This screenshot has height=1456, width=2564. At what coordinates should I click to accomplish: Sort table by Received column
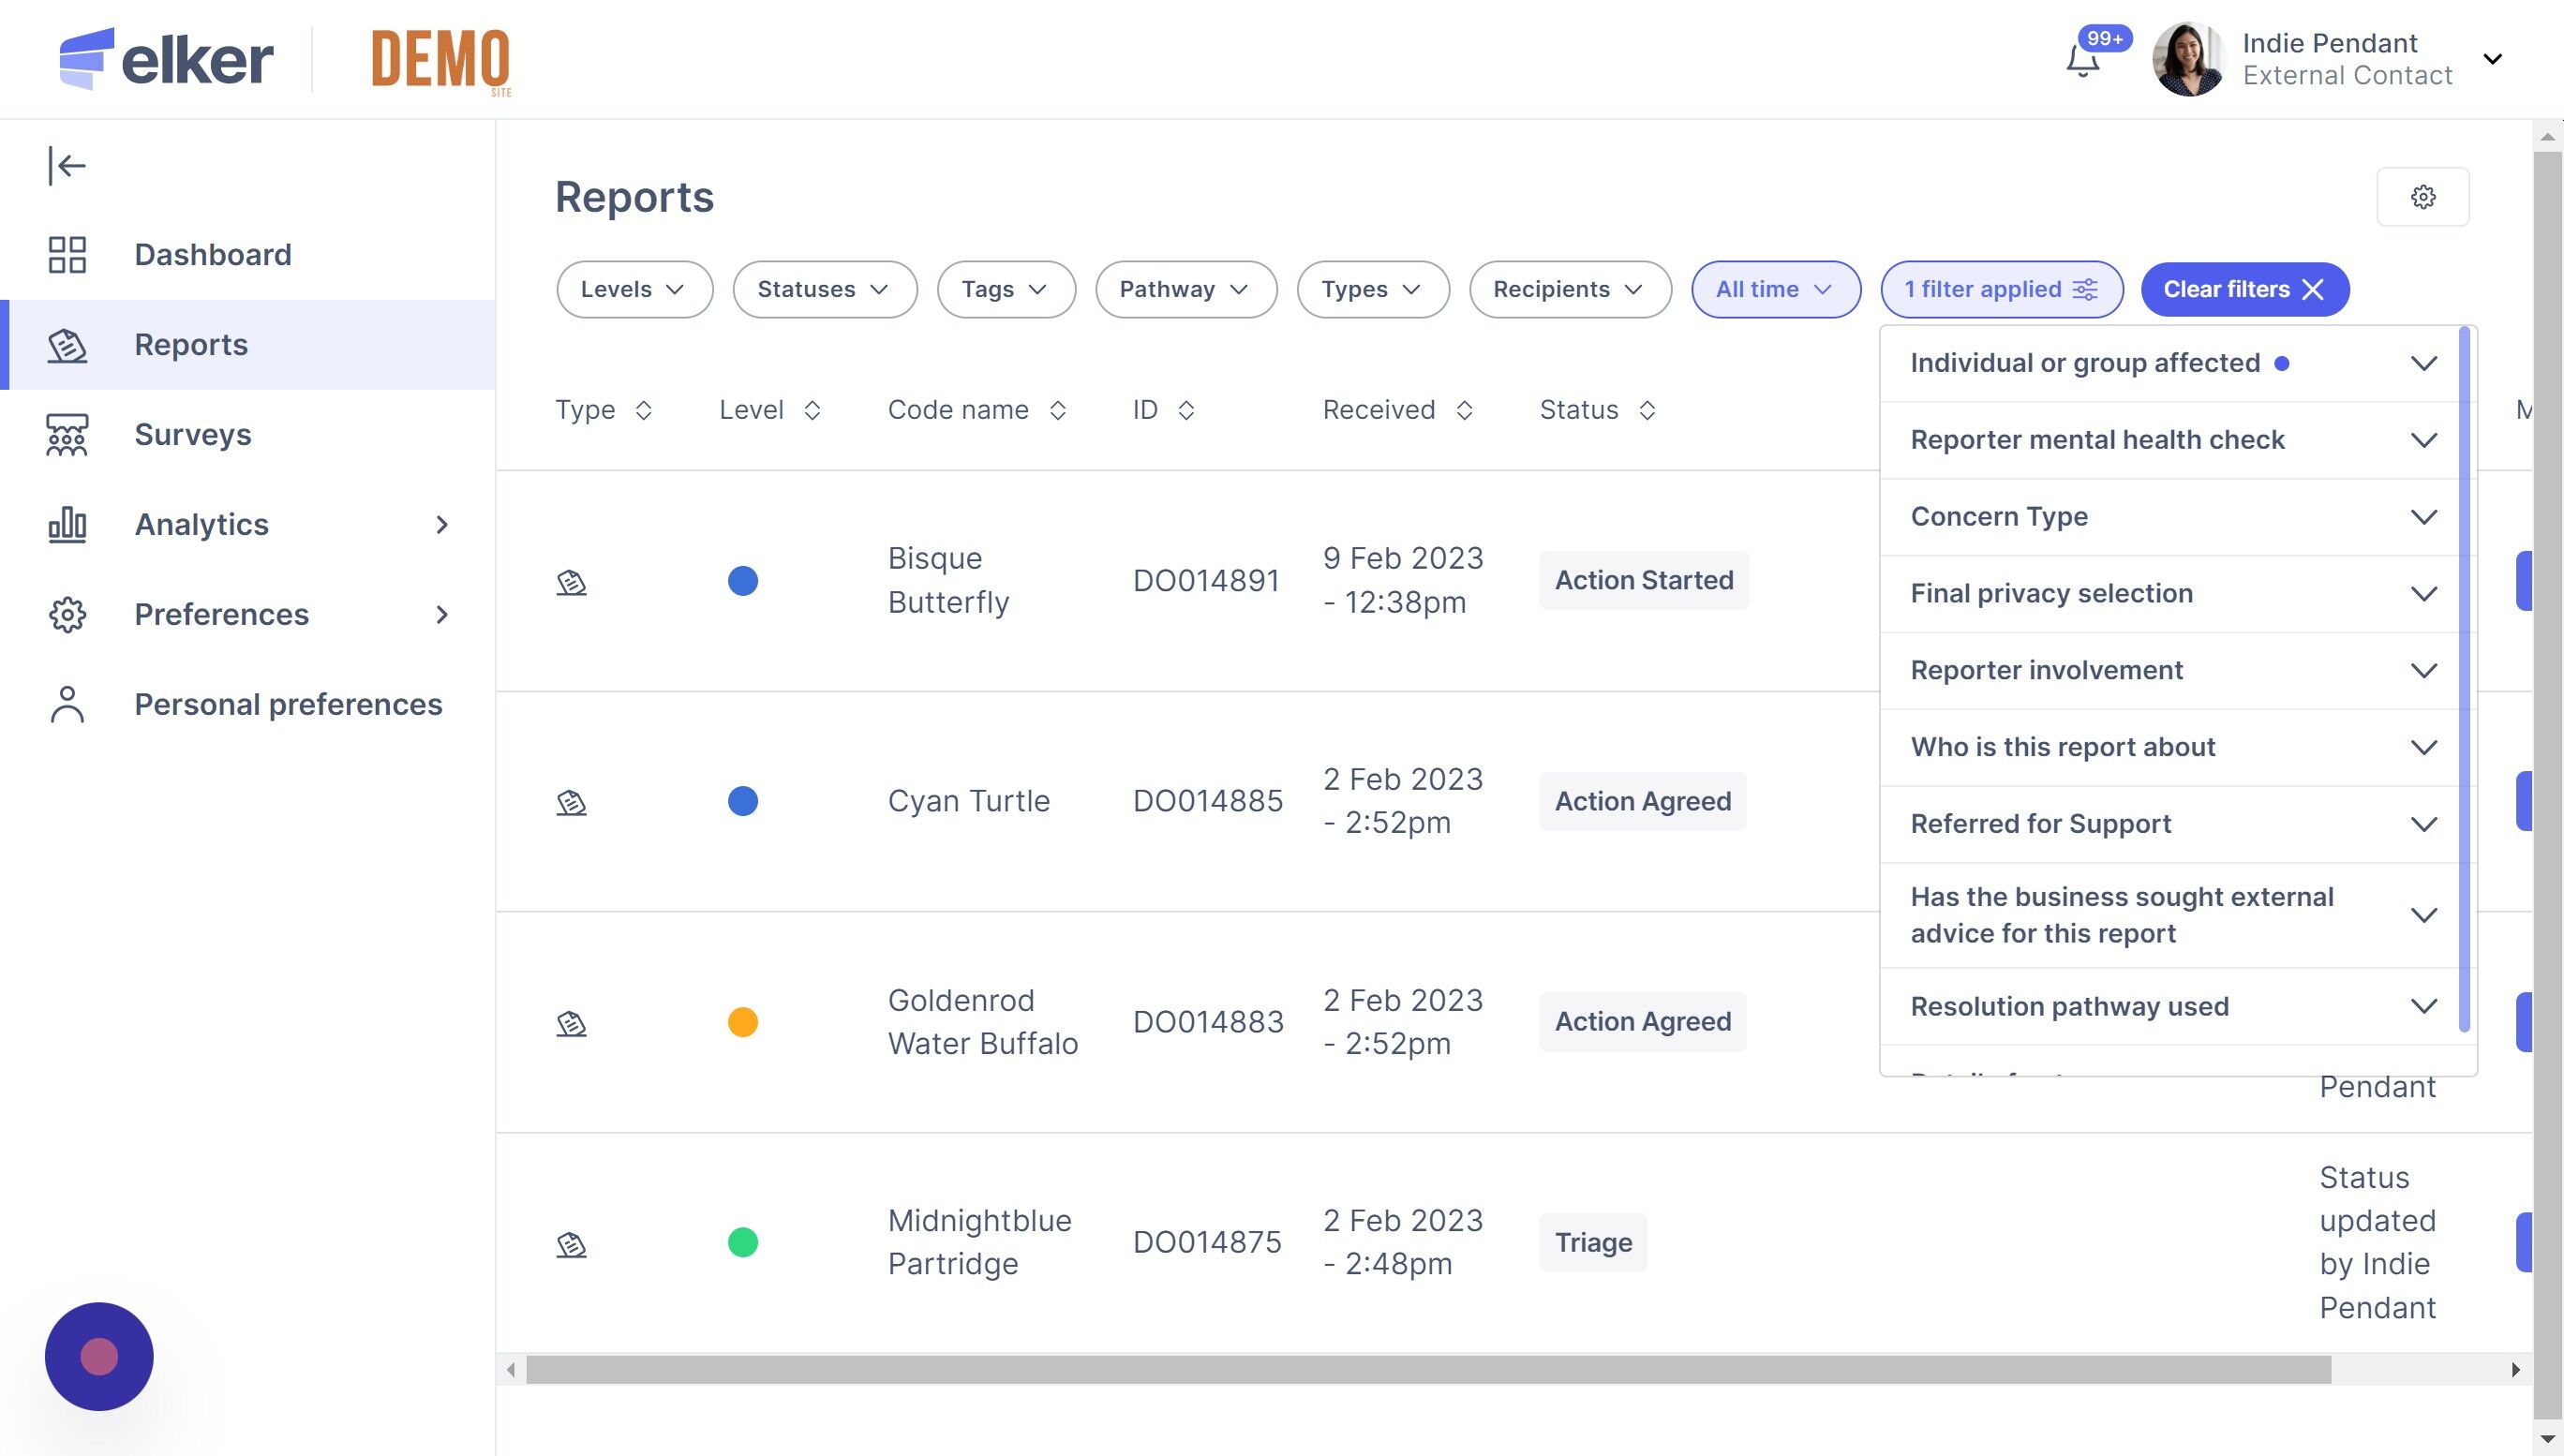1464,410
